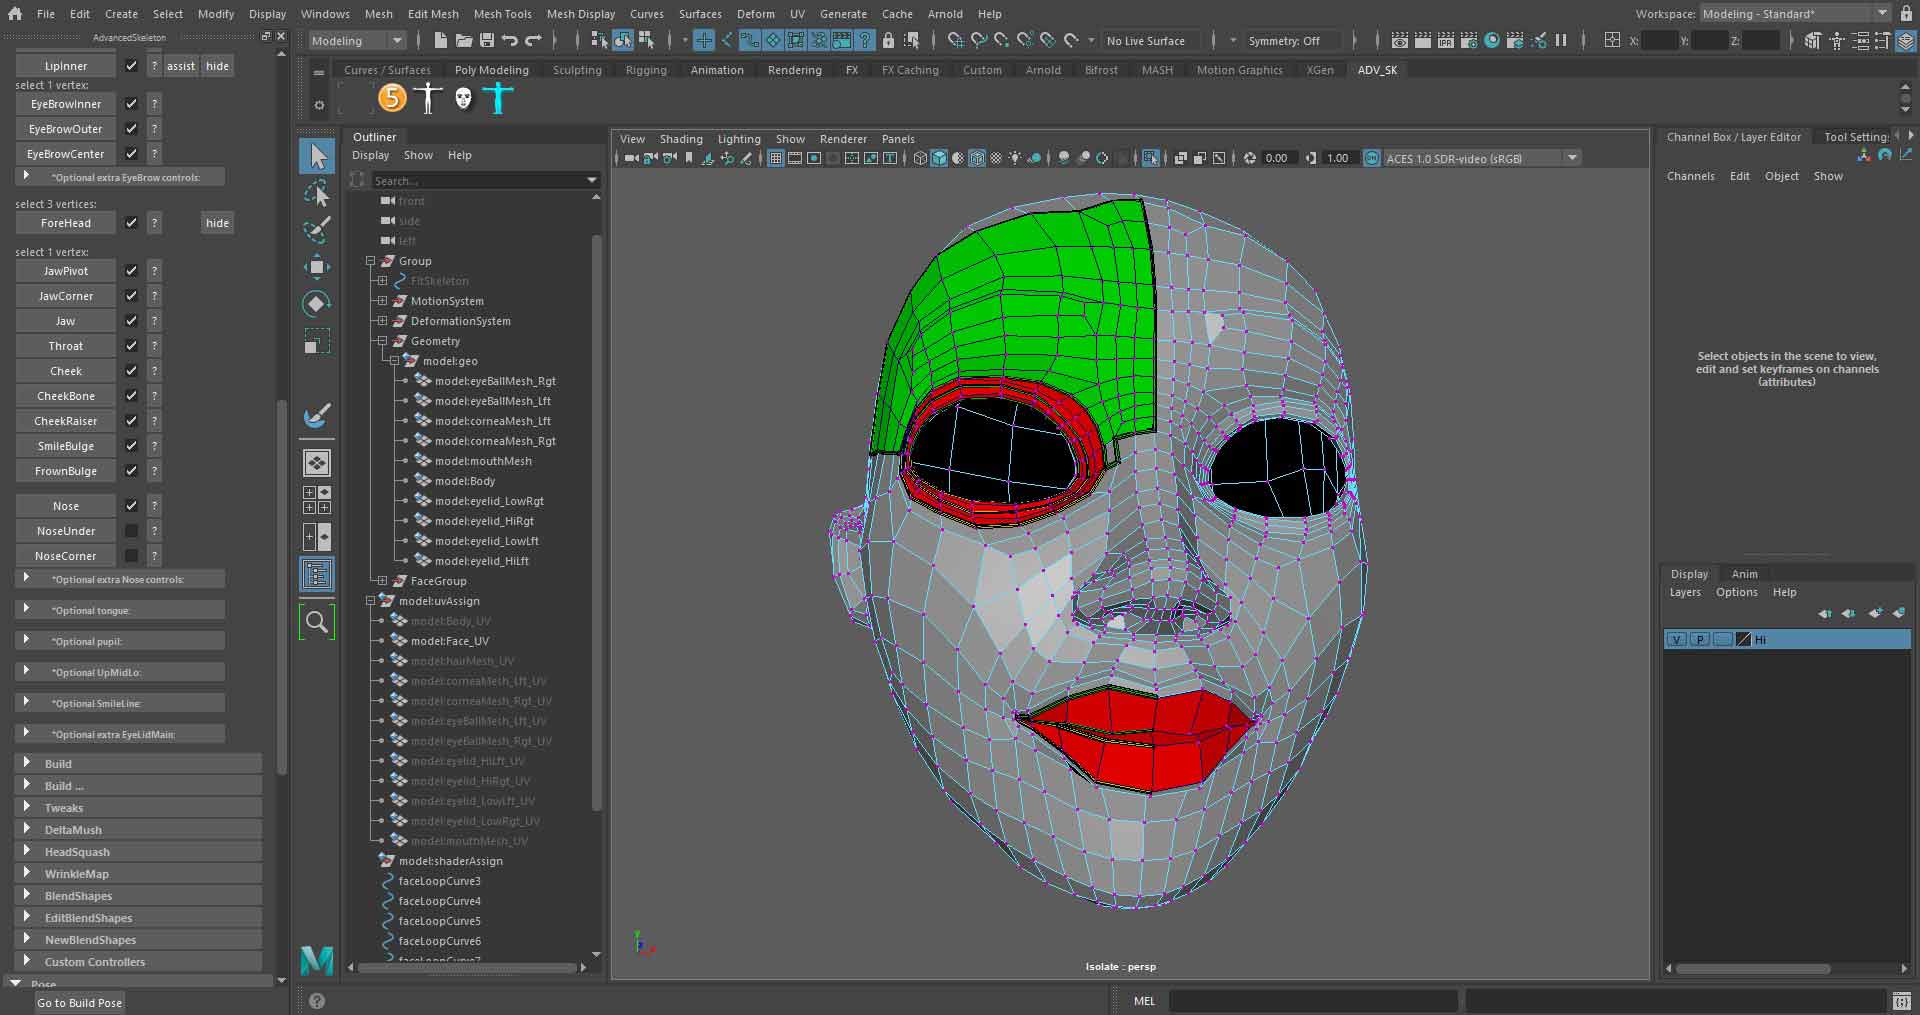The height and width of the screenshot is (1015, 1920).
Task: Enable the NoseUnder checkbox
Action: pyautogui.click(x=131, y=530)
